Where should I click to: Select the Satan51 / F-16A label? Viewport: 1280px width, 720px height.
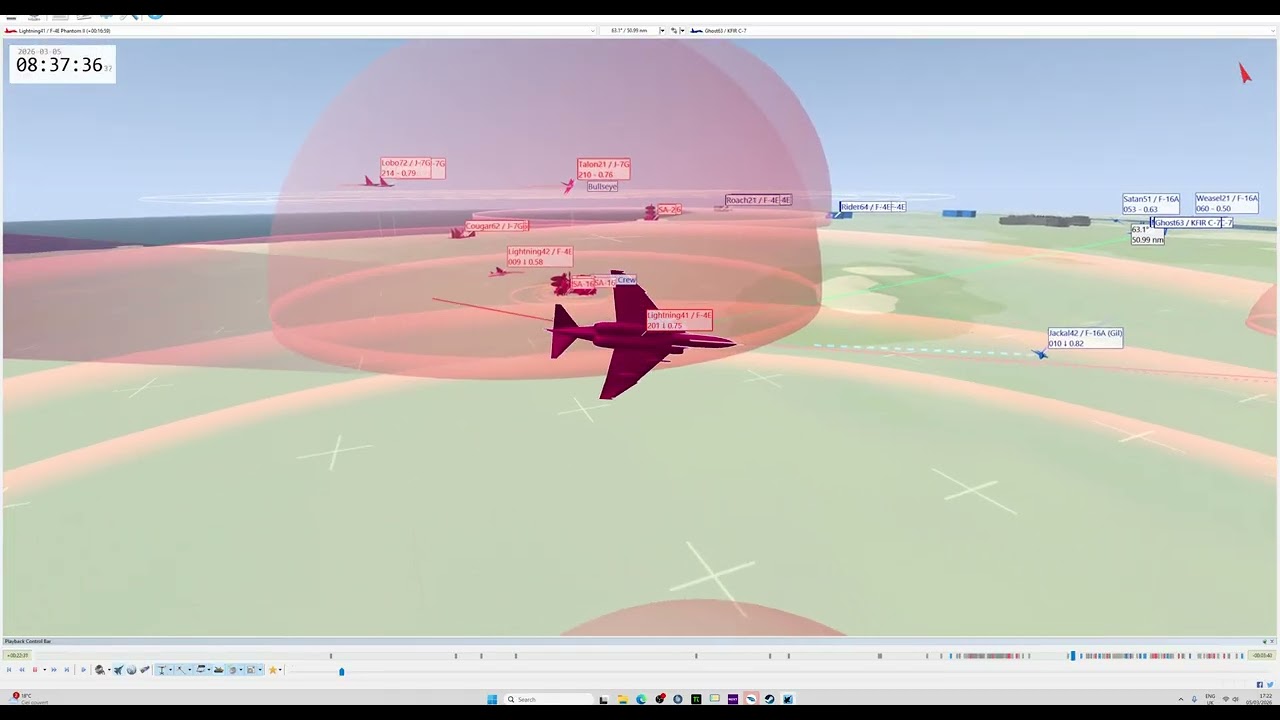[1151, 204]
